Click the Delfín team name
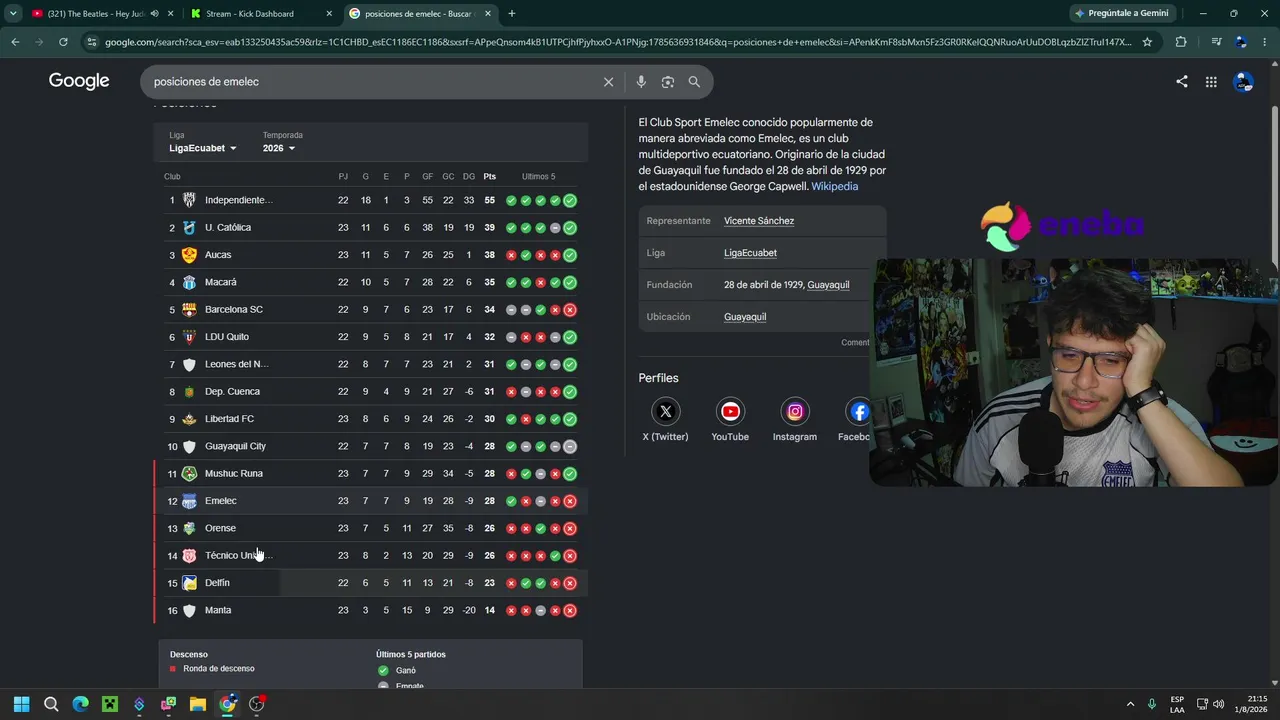This screenshot has height=720, width=1280. (217, 583)
